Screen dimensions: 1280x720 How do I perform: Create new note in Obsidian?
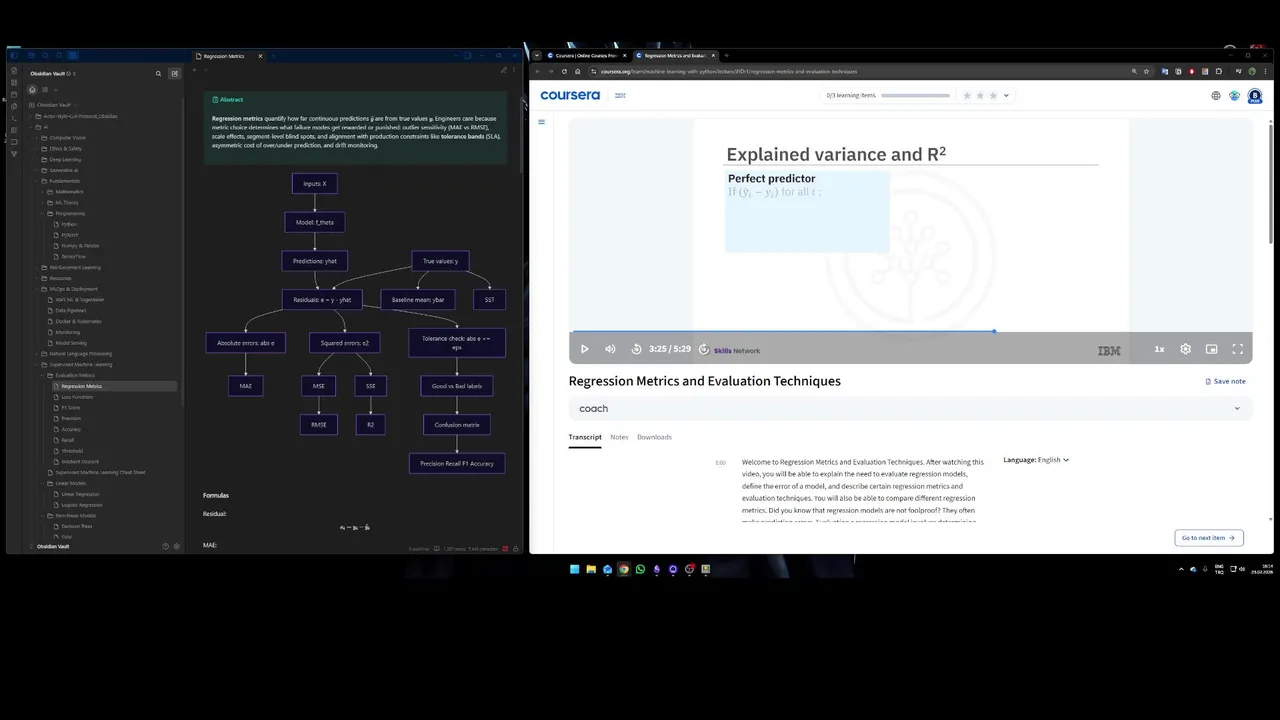pos(174,73)
